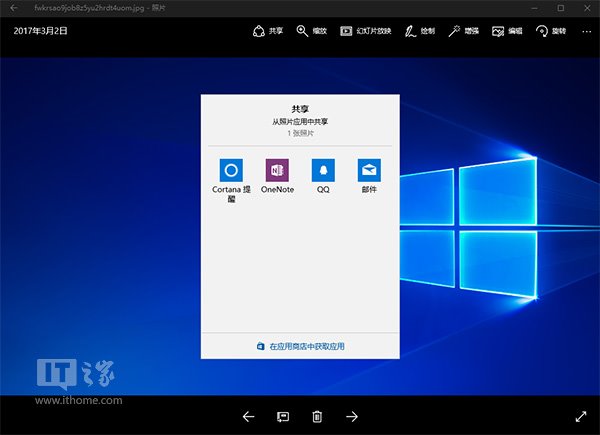This screenshot has width=600, height=435.
Task: Select the Zoom (缩放) magnifier tool
Action: click(x=311, y=31)
